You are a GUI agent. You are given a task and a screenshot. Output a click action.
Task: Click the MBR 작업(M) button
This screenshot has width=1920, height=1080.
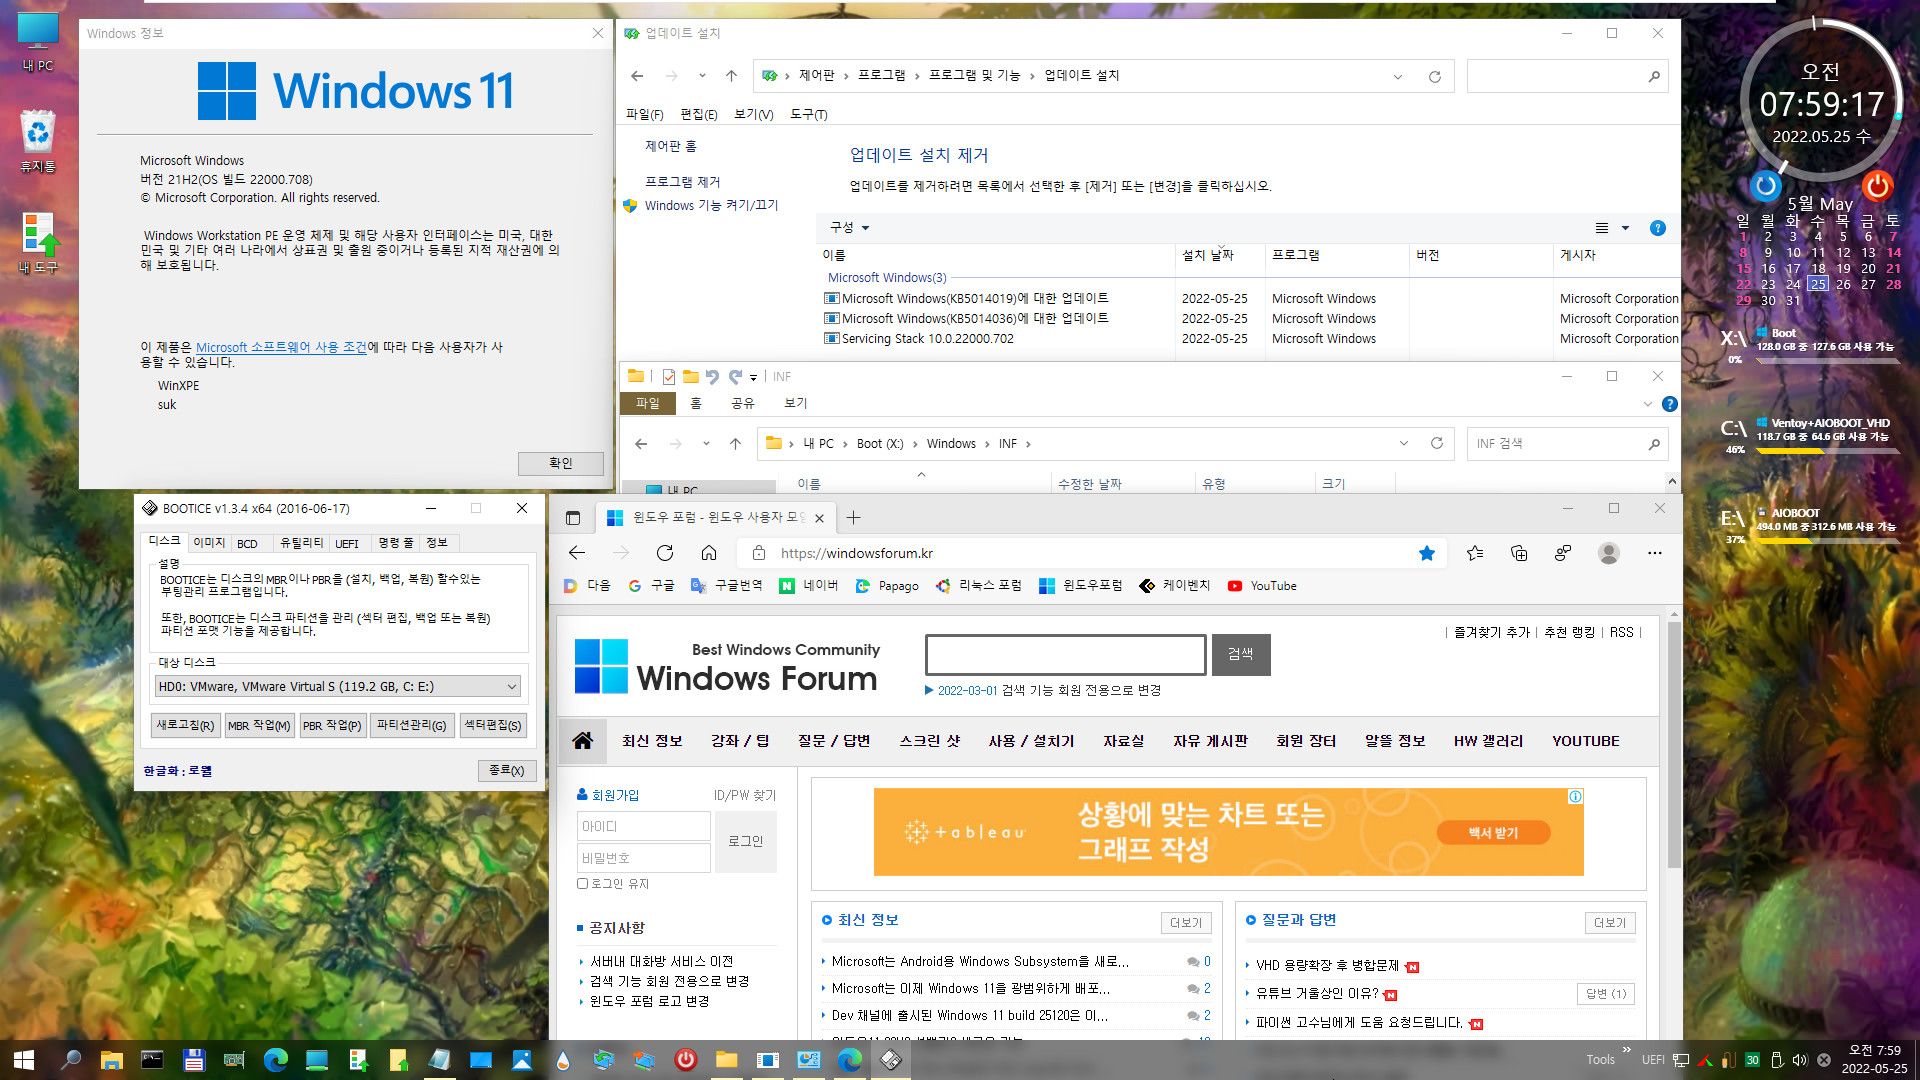259,726
